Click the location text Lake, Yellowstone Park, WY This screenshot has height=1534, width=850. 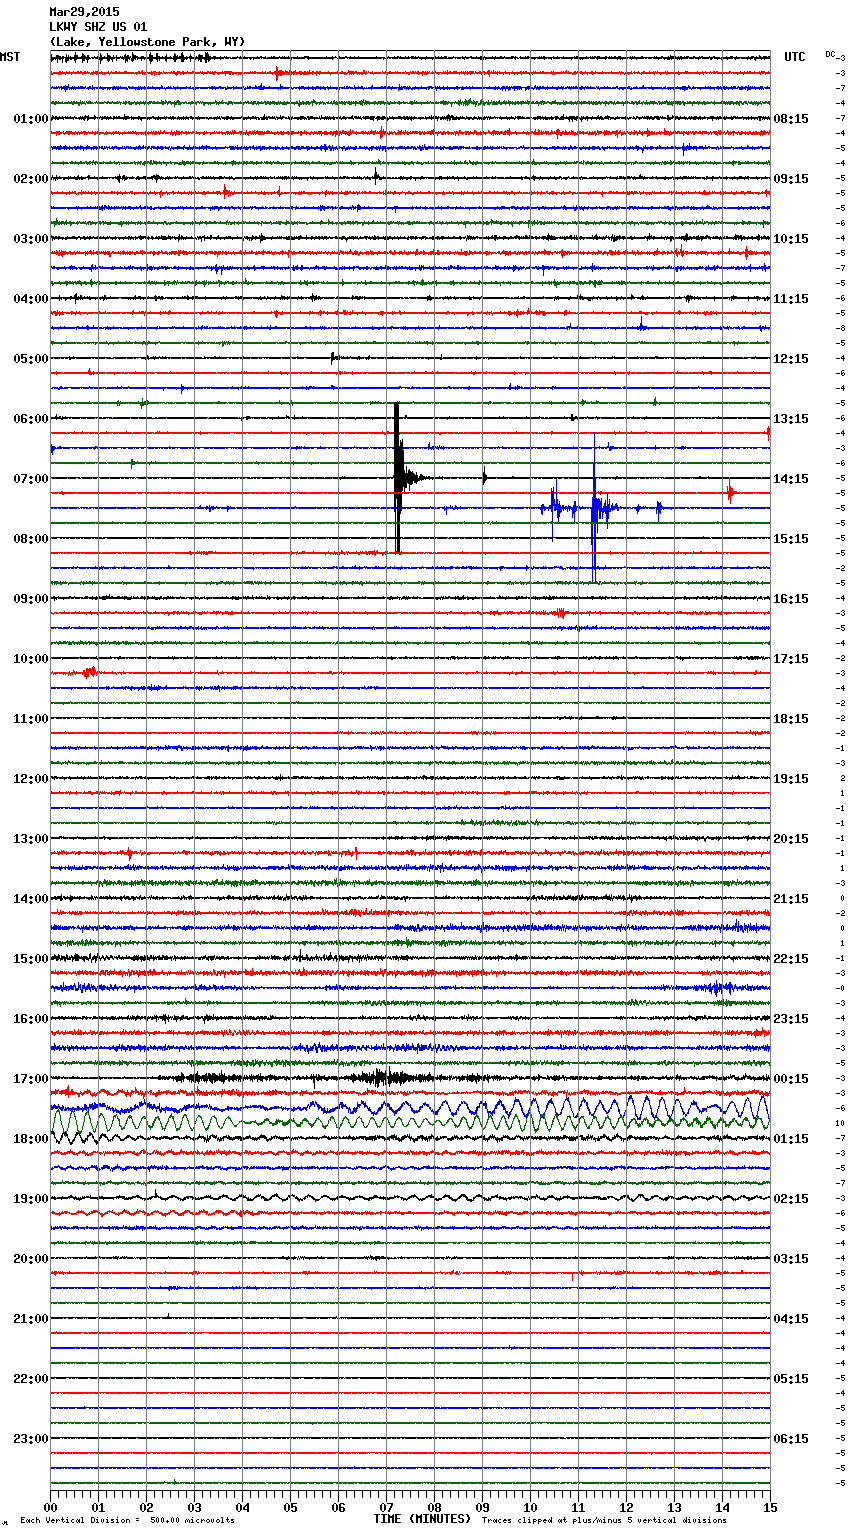pos(147,42)
